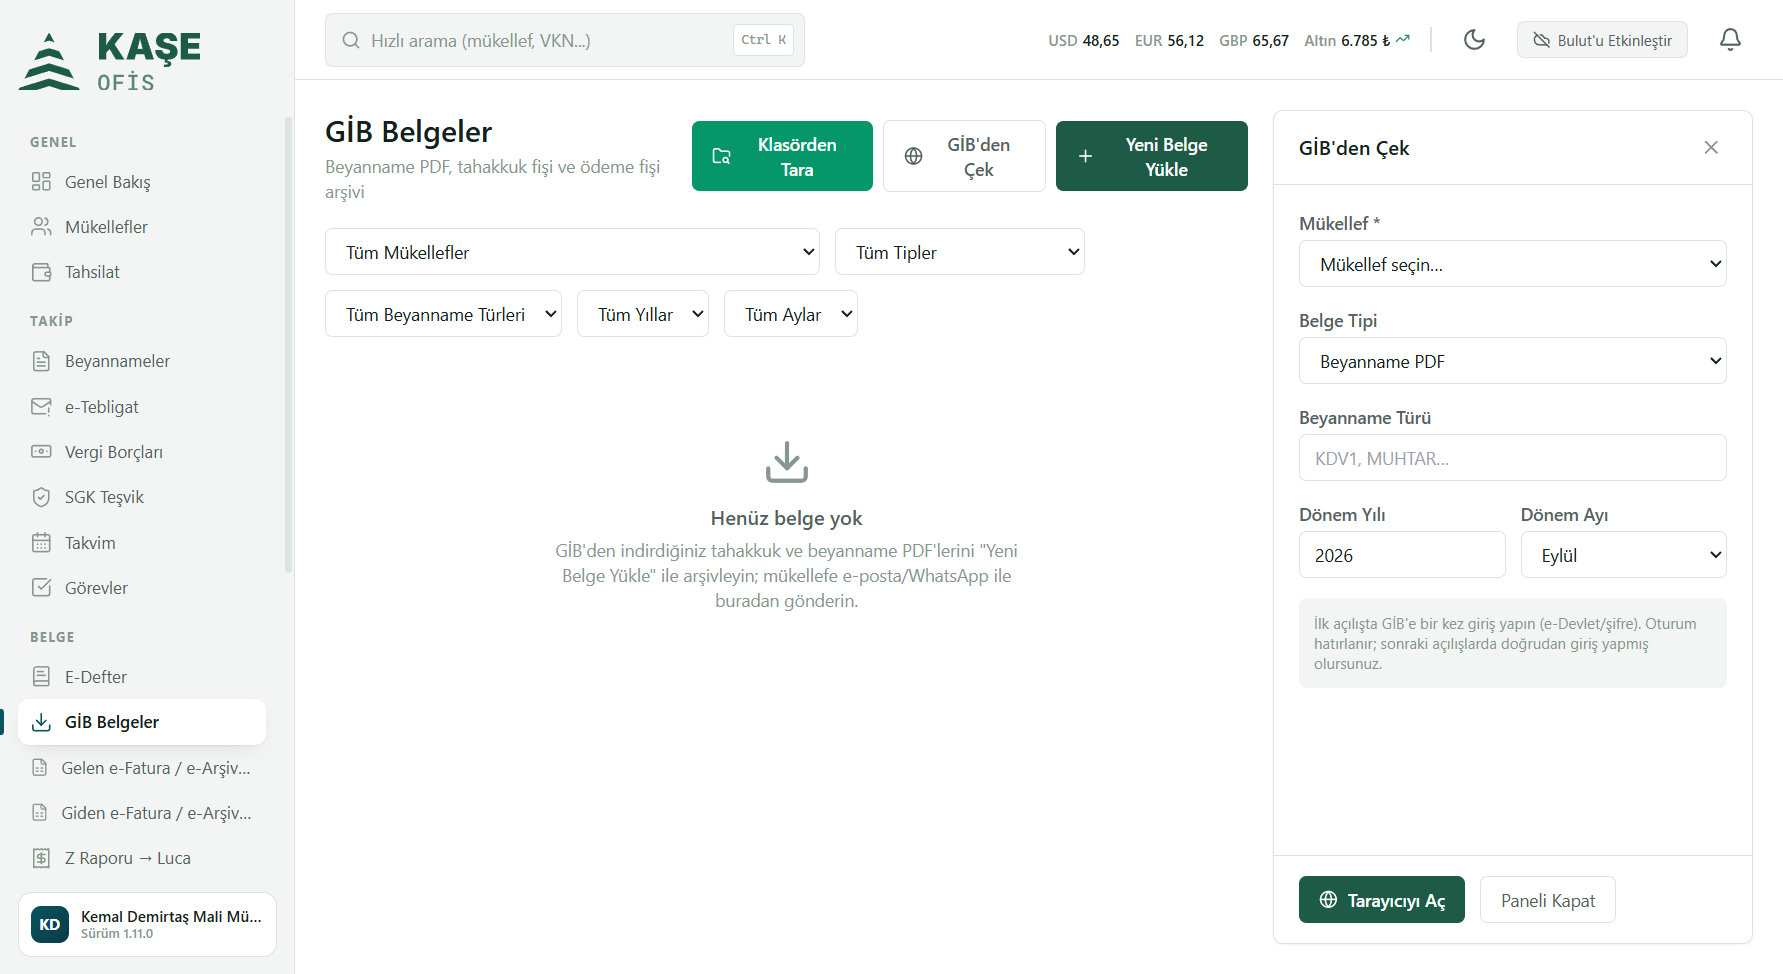This screenshot has width=1783, height=974.
Task: Open Mükellefler sidebar page
Action: (x=142, y=227)
